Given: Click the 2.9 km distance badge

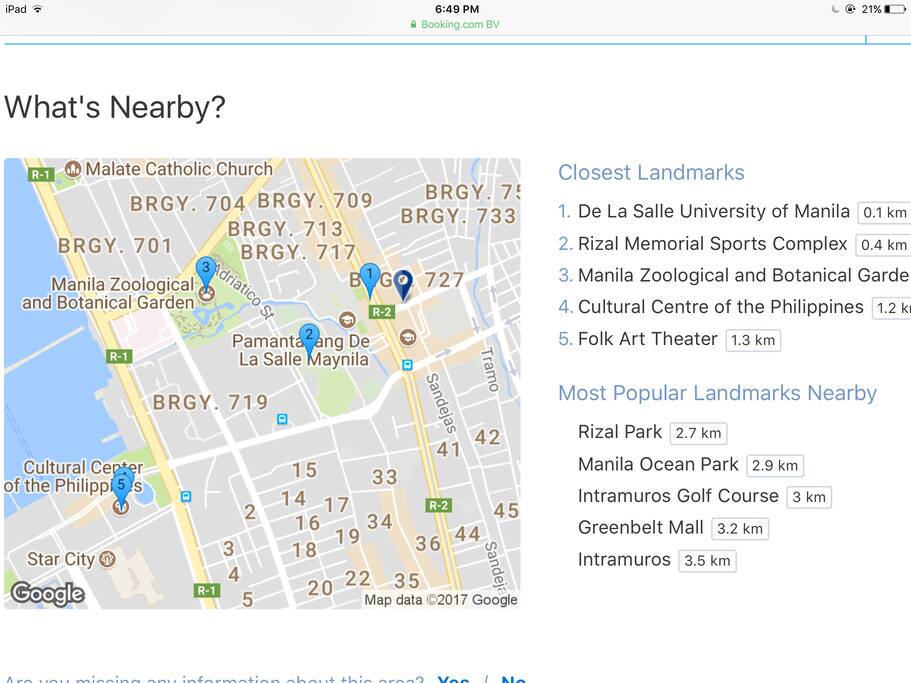Looking at the screenshot, I should click(x=775, y=466).
